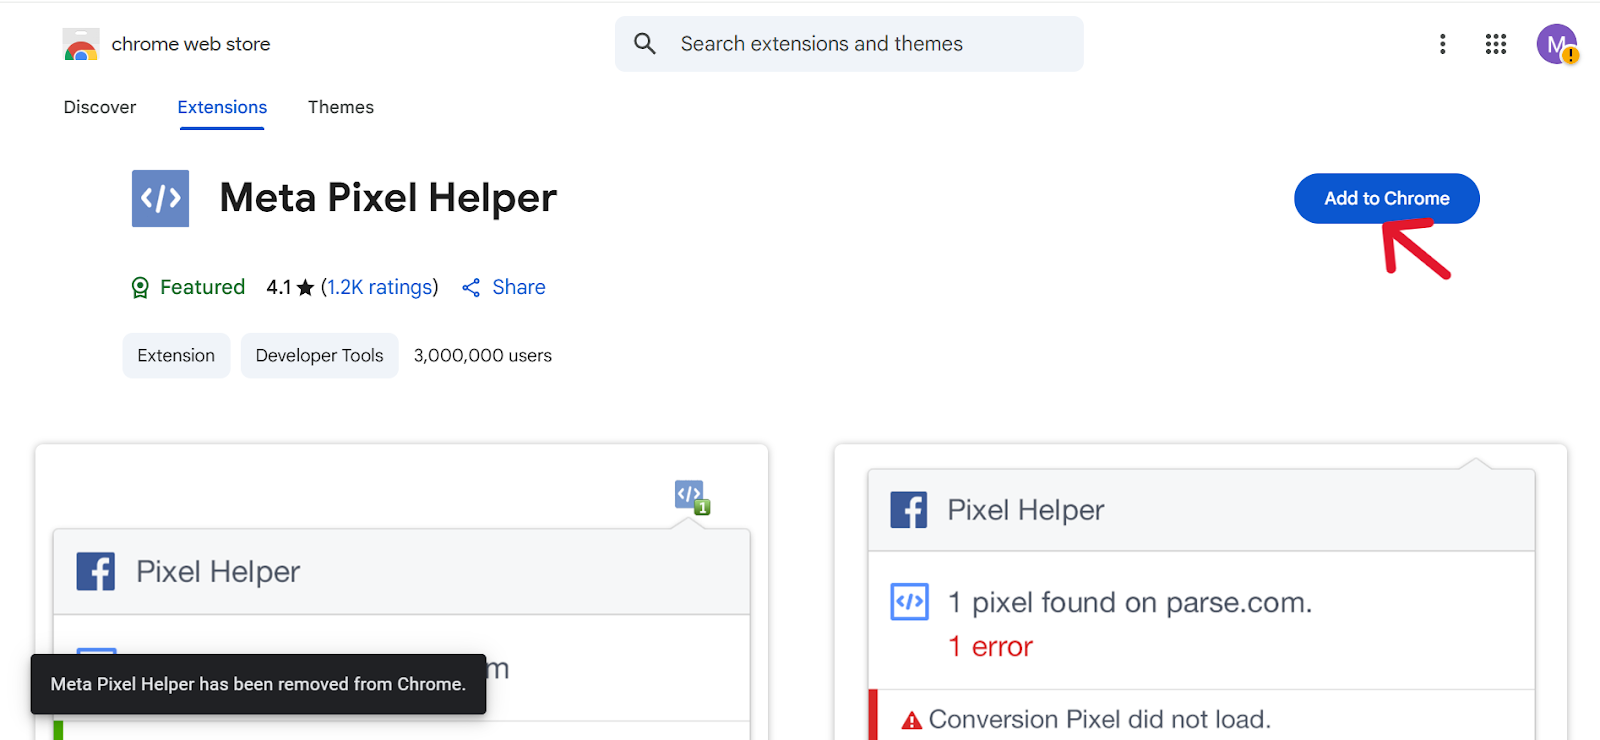Image resolution: width=1600 pixels, height=740 pixels.
Task: Click the share icon beside Share
Action: tap(471, 288)
